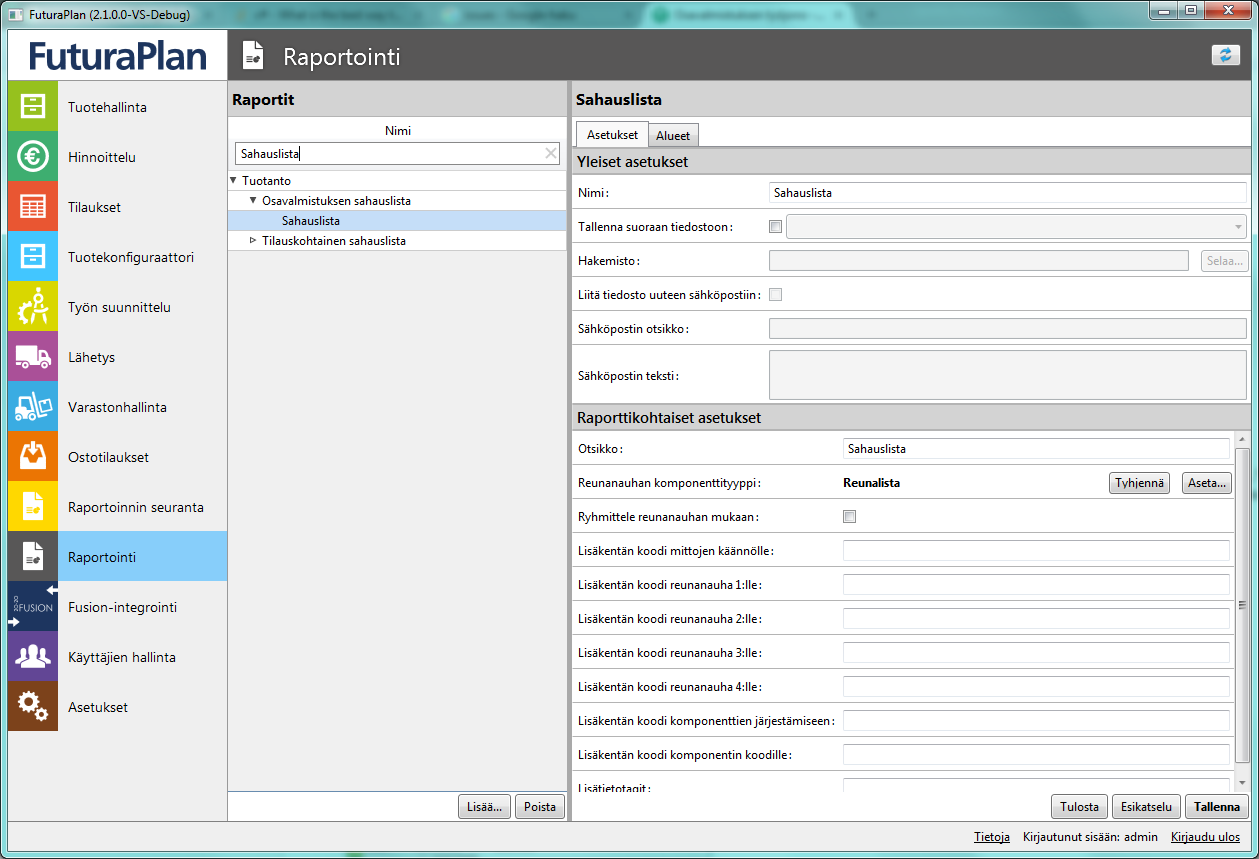This screenshot has width=1259, height=859.
Task: Open Käyttäjien hallinta users icon
Action: coord(33,656)
